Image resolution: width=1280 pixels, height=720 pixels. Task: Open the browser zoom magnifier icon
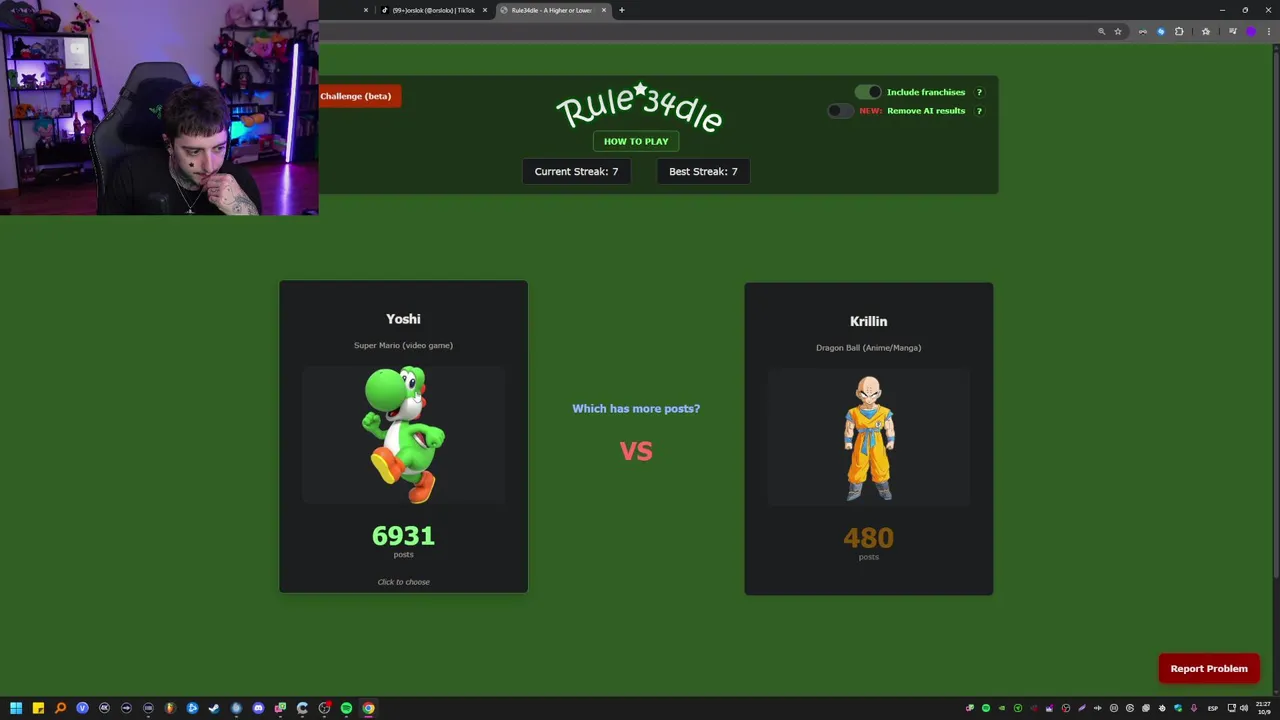click(1102, 32)
